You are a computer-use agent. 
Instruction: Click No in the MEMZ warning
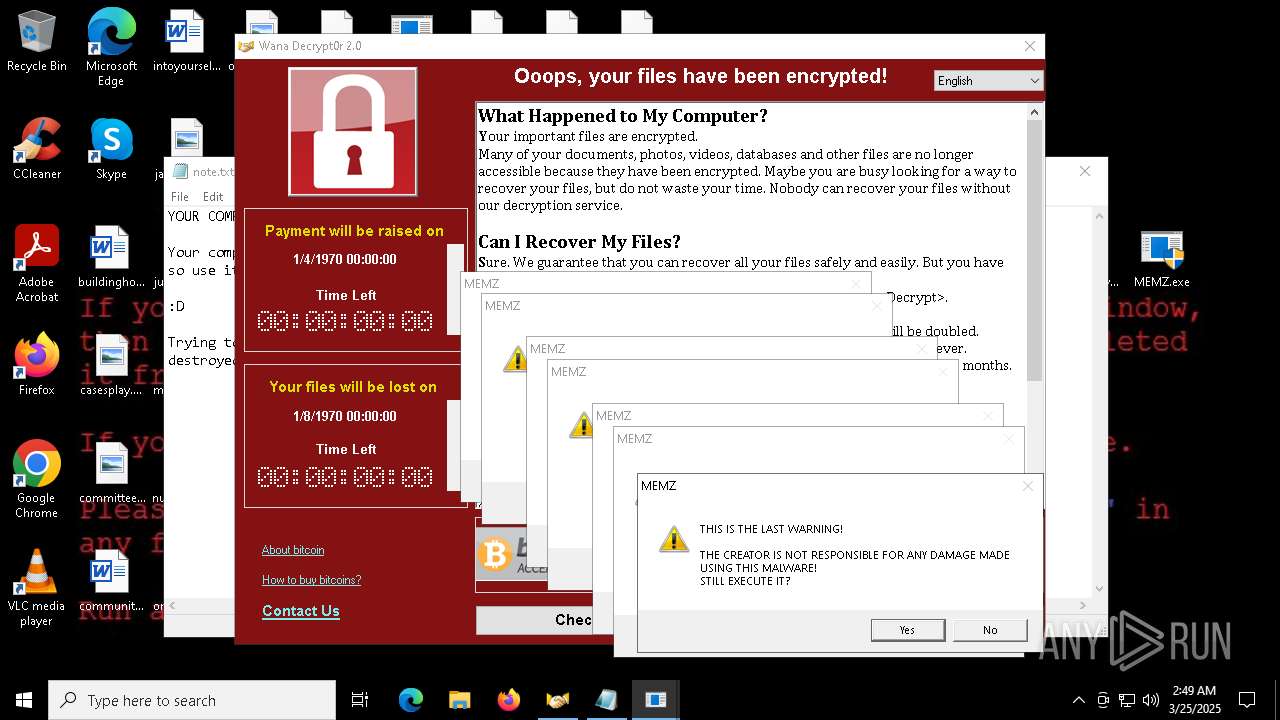[990, 630]
